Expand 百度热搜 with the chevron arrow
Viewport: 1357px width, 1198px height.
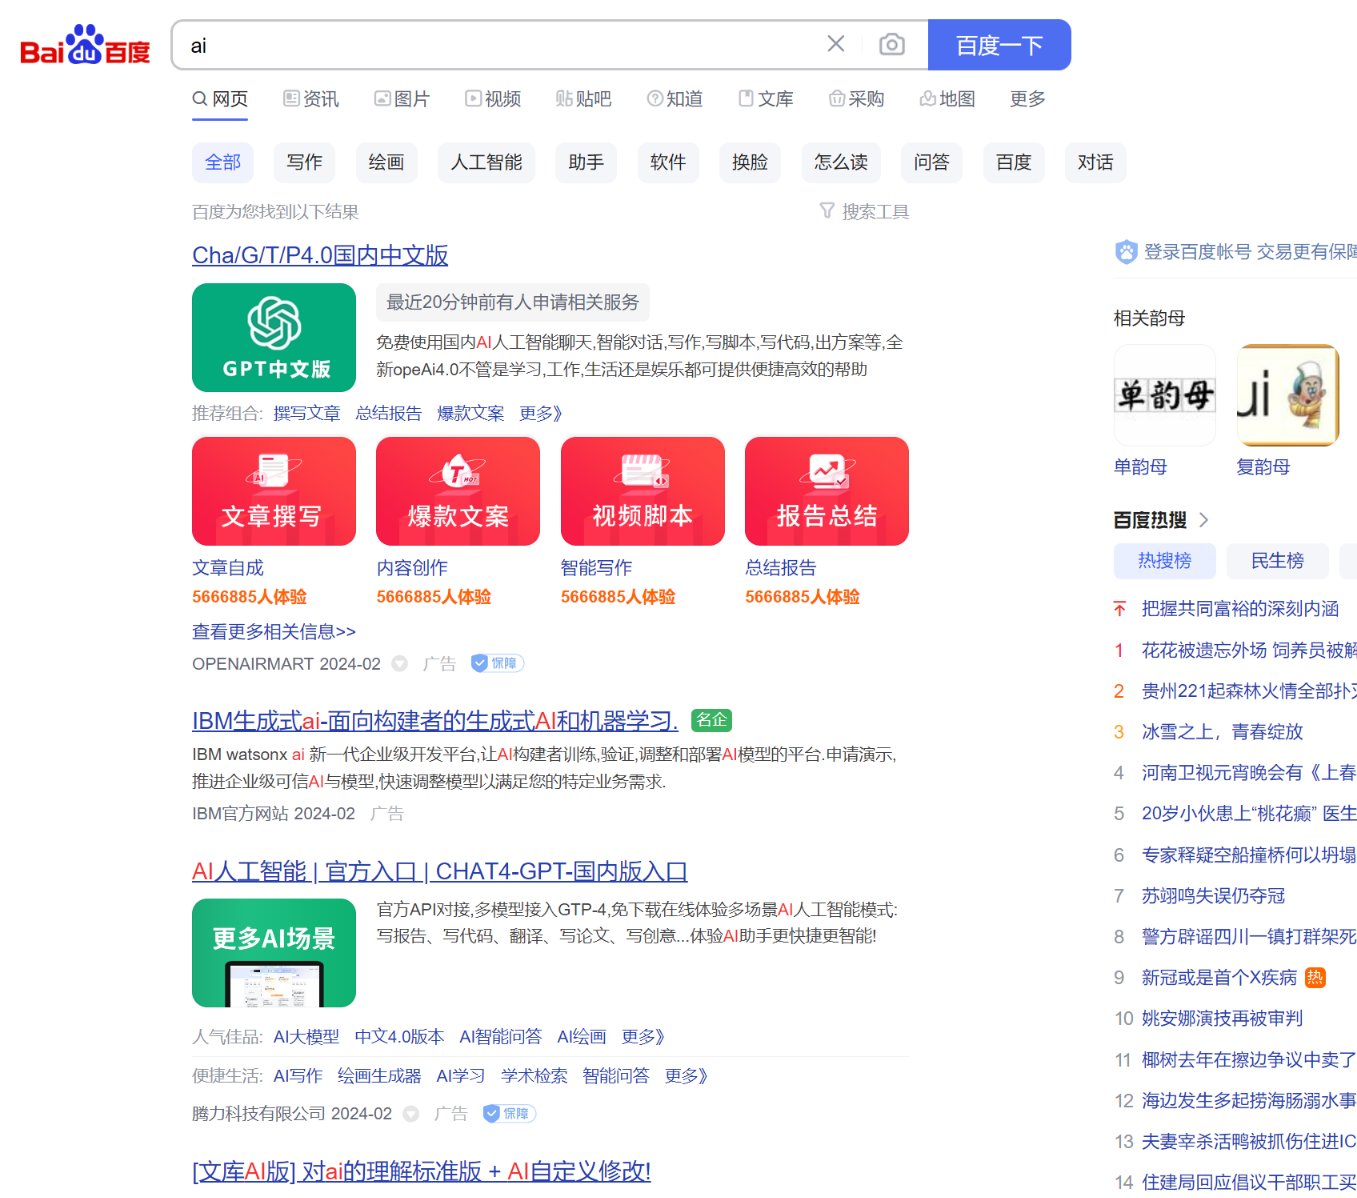(x=1204, y=520)
